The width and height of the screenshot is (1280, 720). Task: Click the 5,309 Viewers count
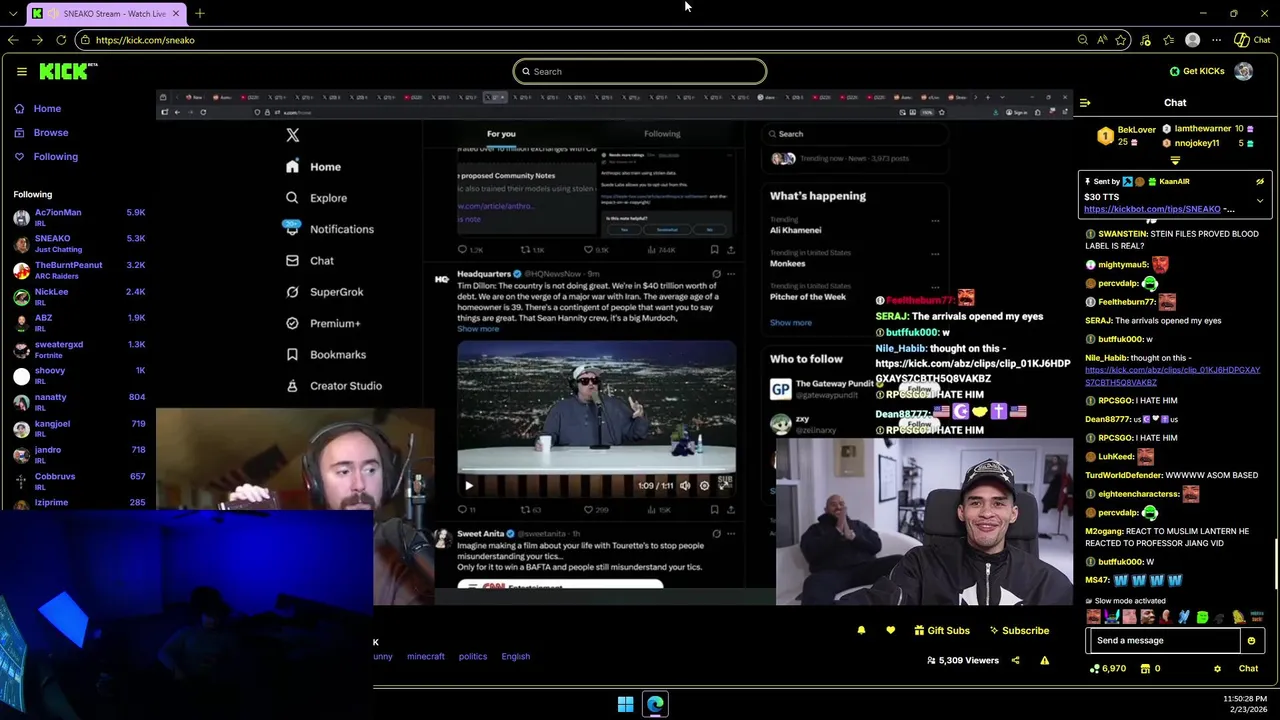point(963,660)
